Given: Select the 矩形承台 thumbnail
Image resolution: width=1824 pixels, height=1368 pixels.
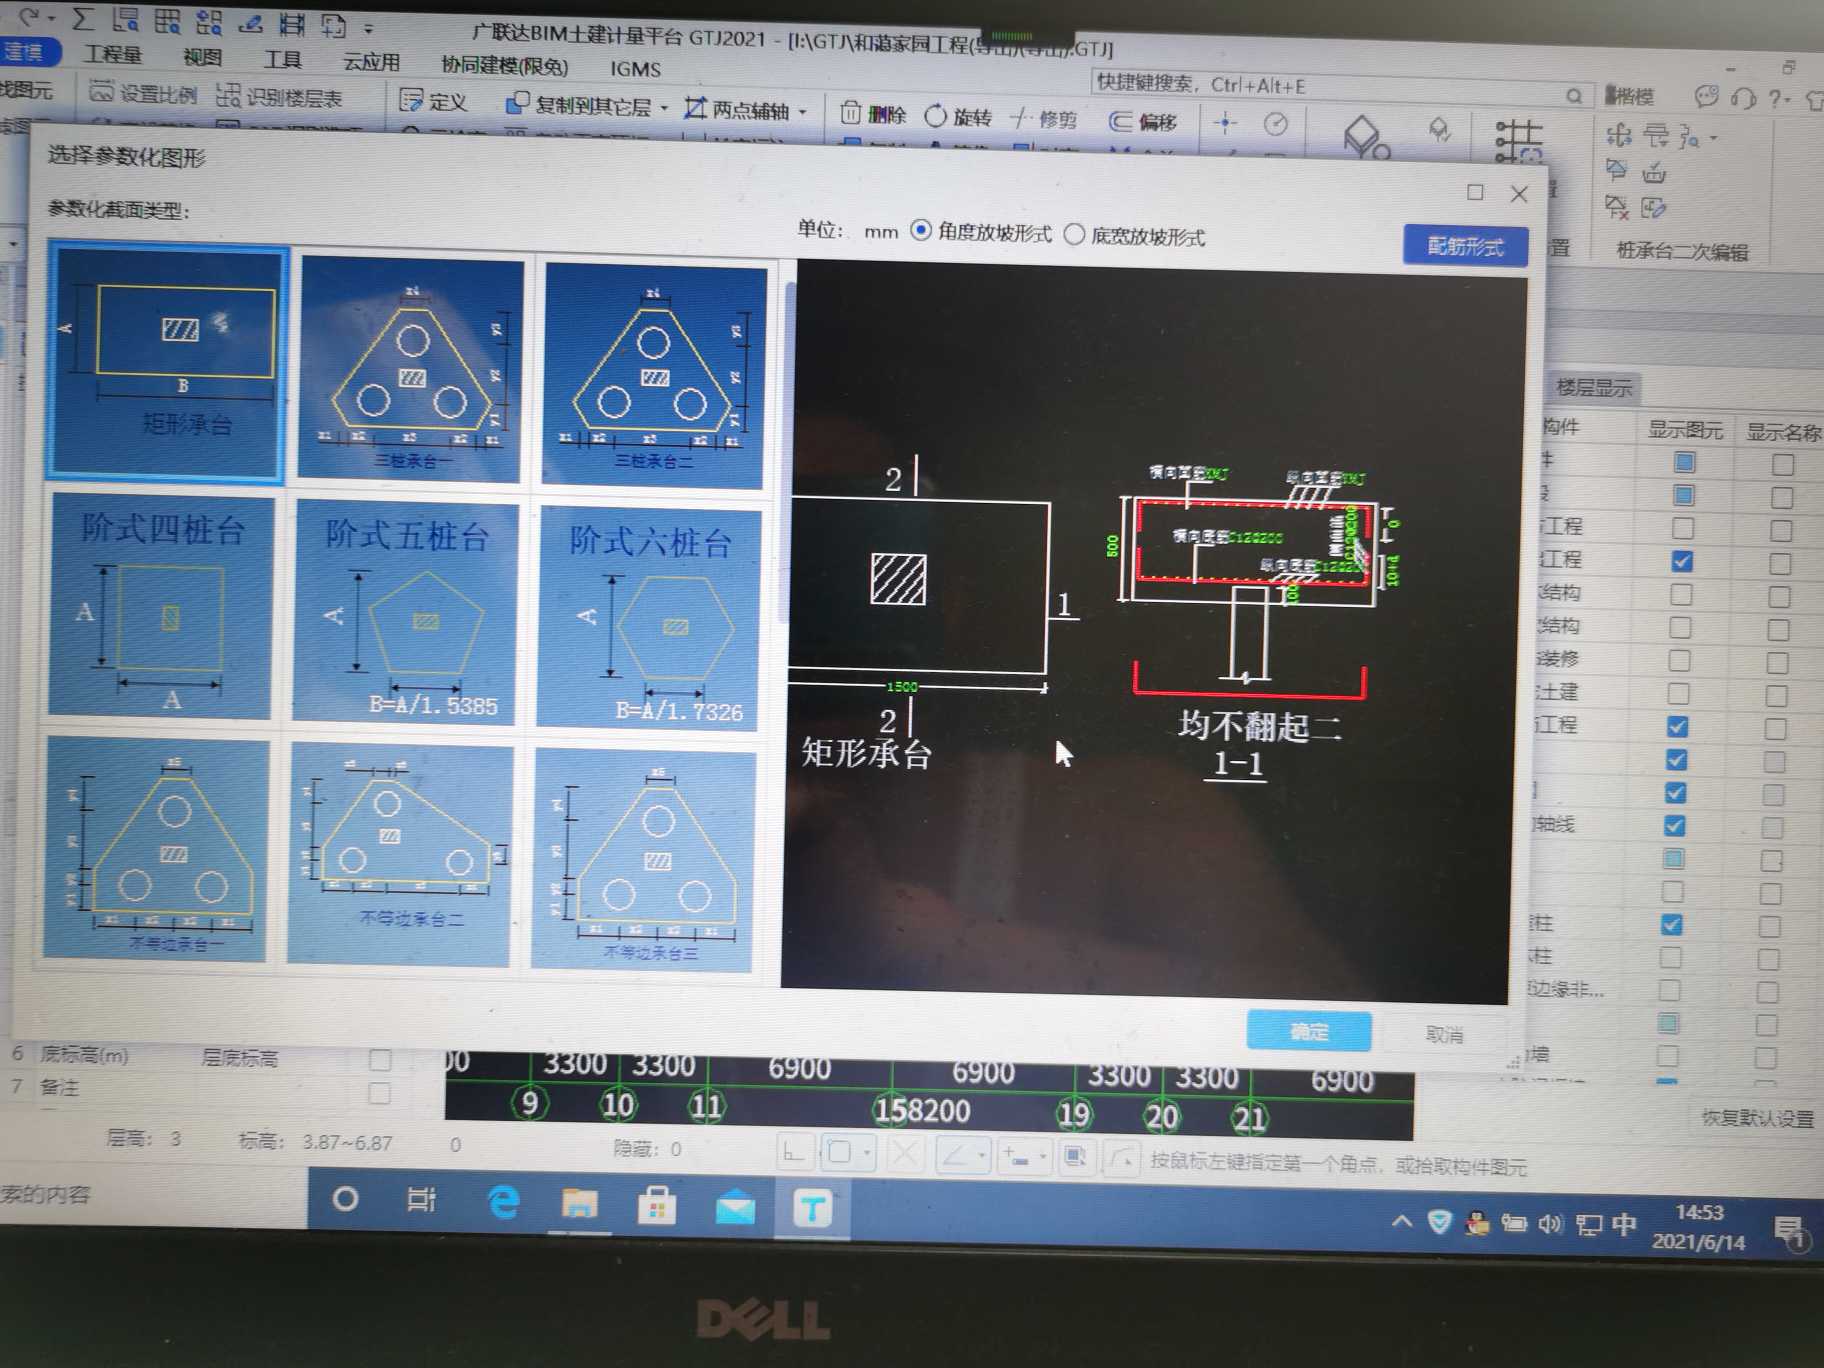Looking at the screenshot, I should [x=168, y=363].
